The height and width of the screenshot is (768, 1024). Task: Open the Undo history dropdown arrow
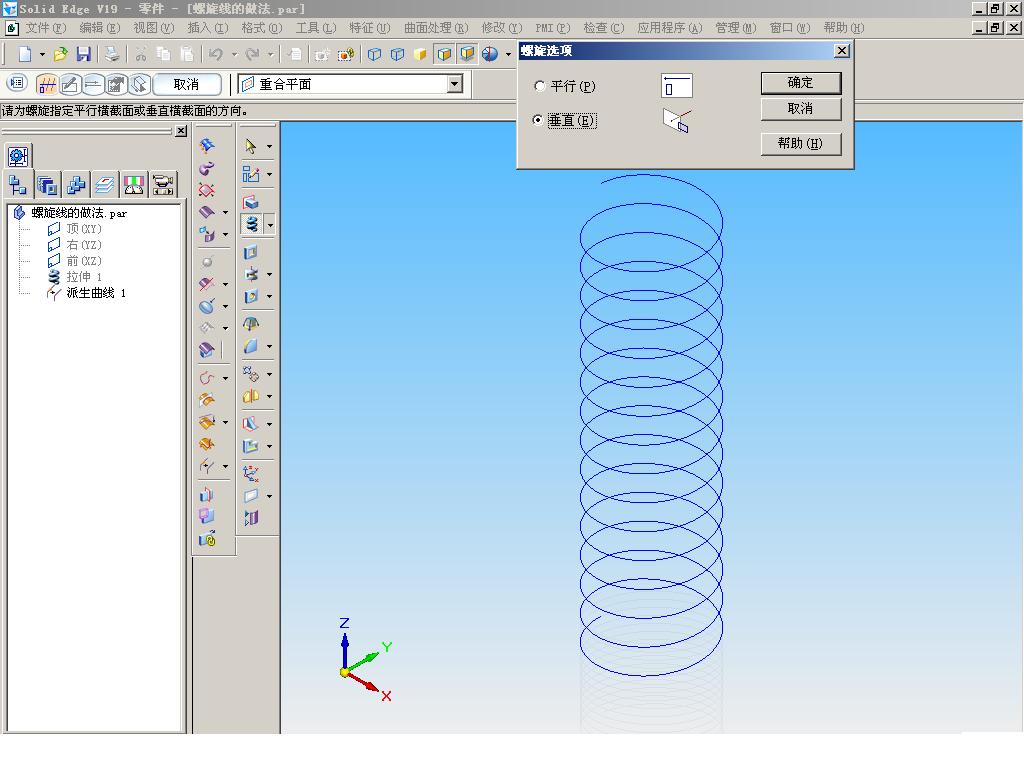pyautogui.click(x=234, y=54)
